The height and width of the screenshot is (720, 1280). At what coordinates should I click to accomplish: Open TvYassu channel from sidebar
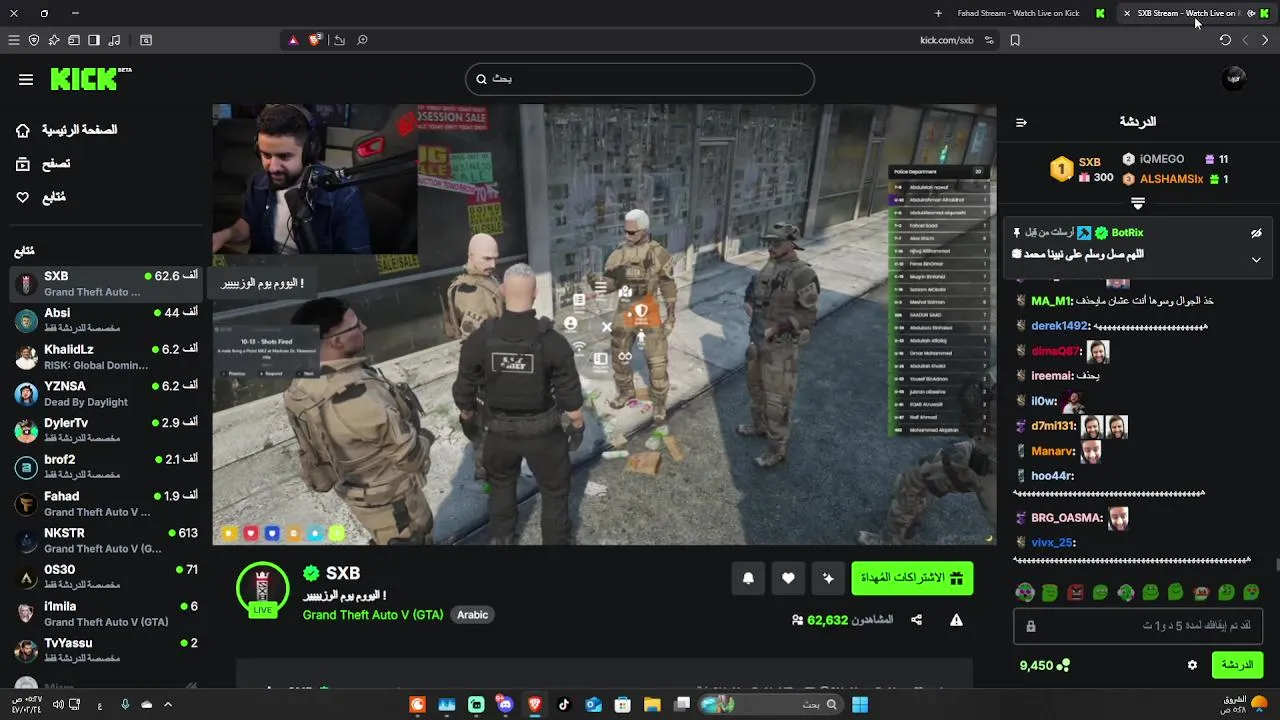106,650
